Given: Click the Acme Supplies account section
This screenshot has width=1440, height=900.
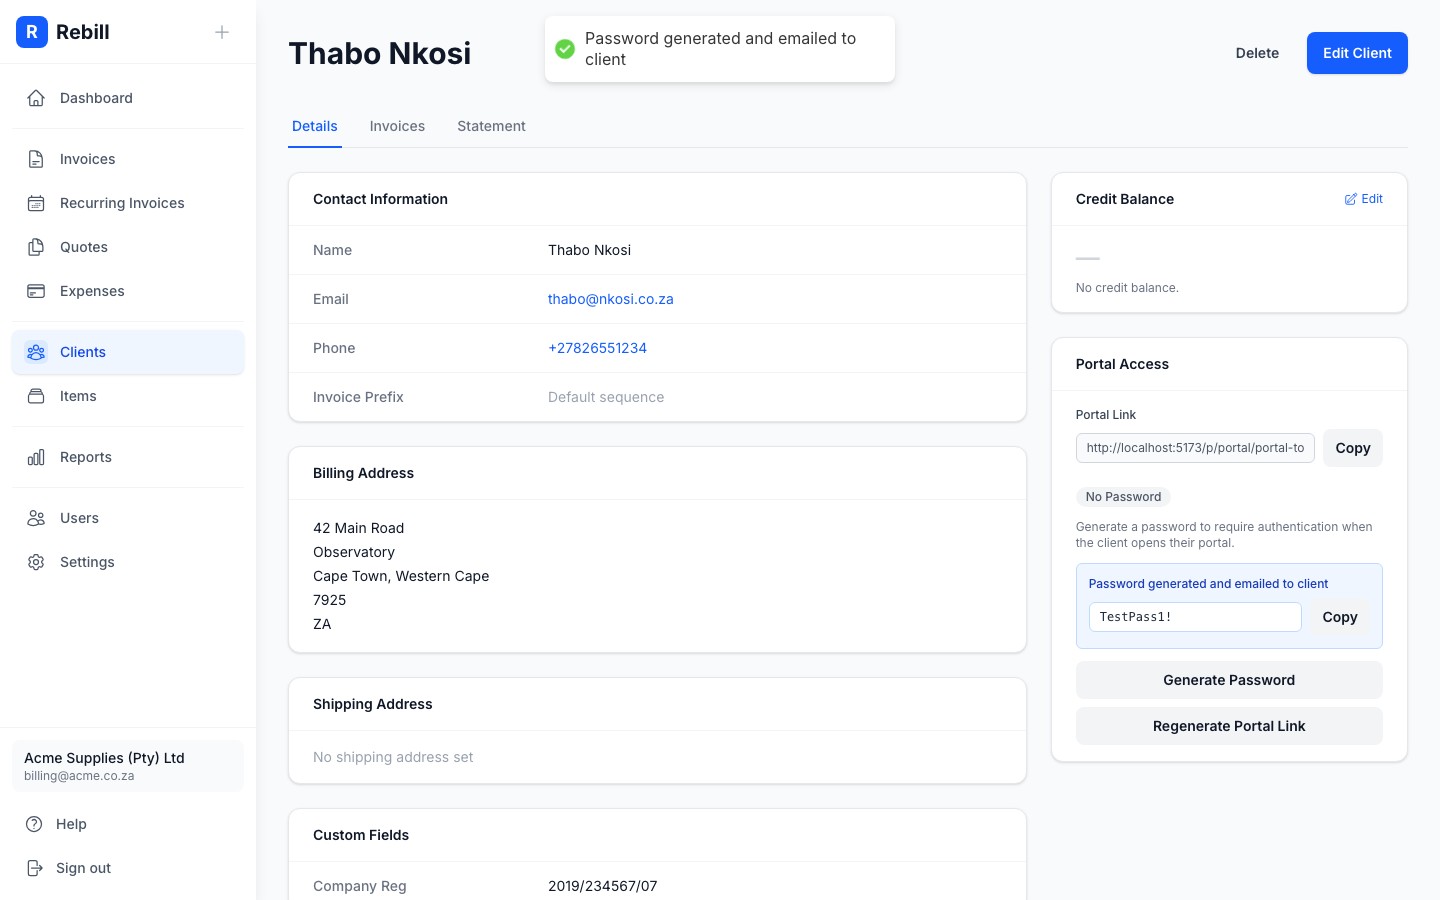Looking at the screenshot, I should [127, 766].
